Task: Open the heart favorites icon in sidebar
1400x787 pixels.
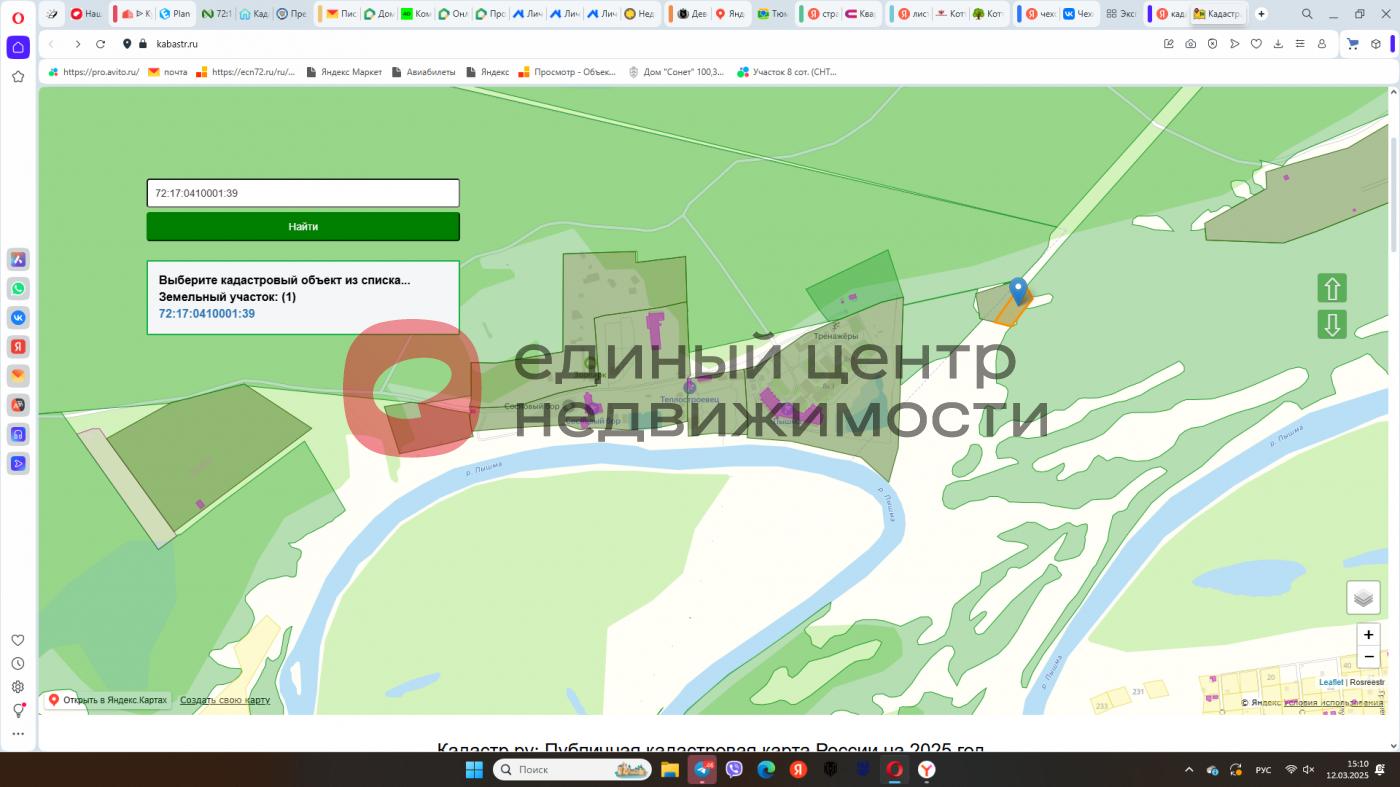Action: point(18,640)
